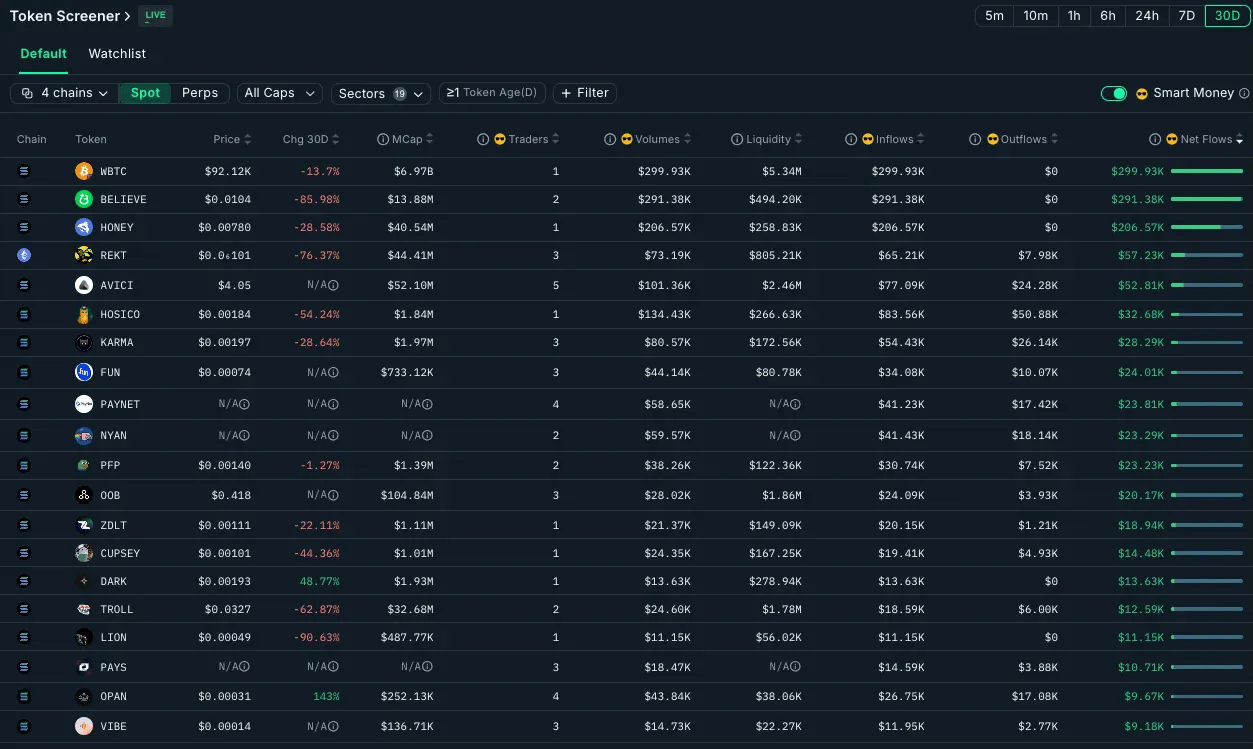This screenshot has width=1253, height=749.
Task: Click the LION token name
Action: pos(114,637)
